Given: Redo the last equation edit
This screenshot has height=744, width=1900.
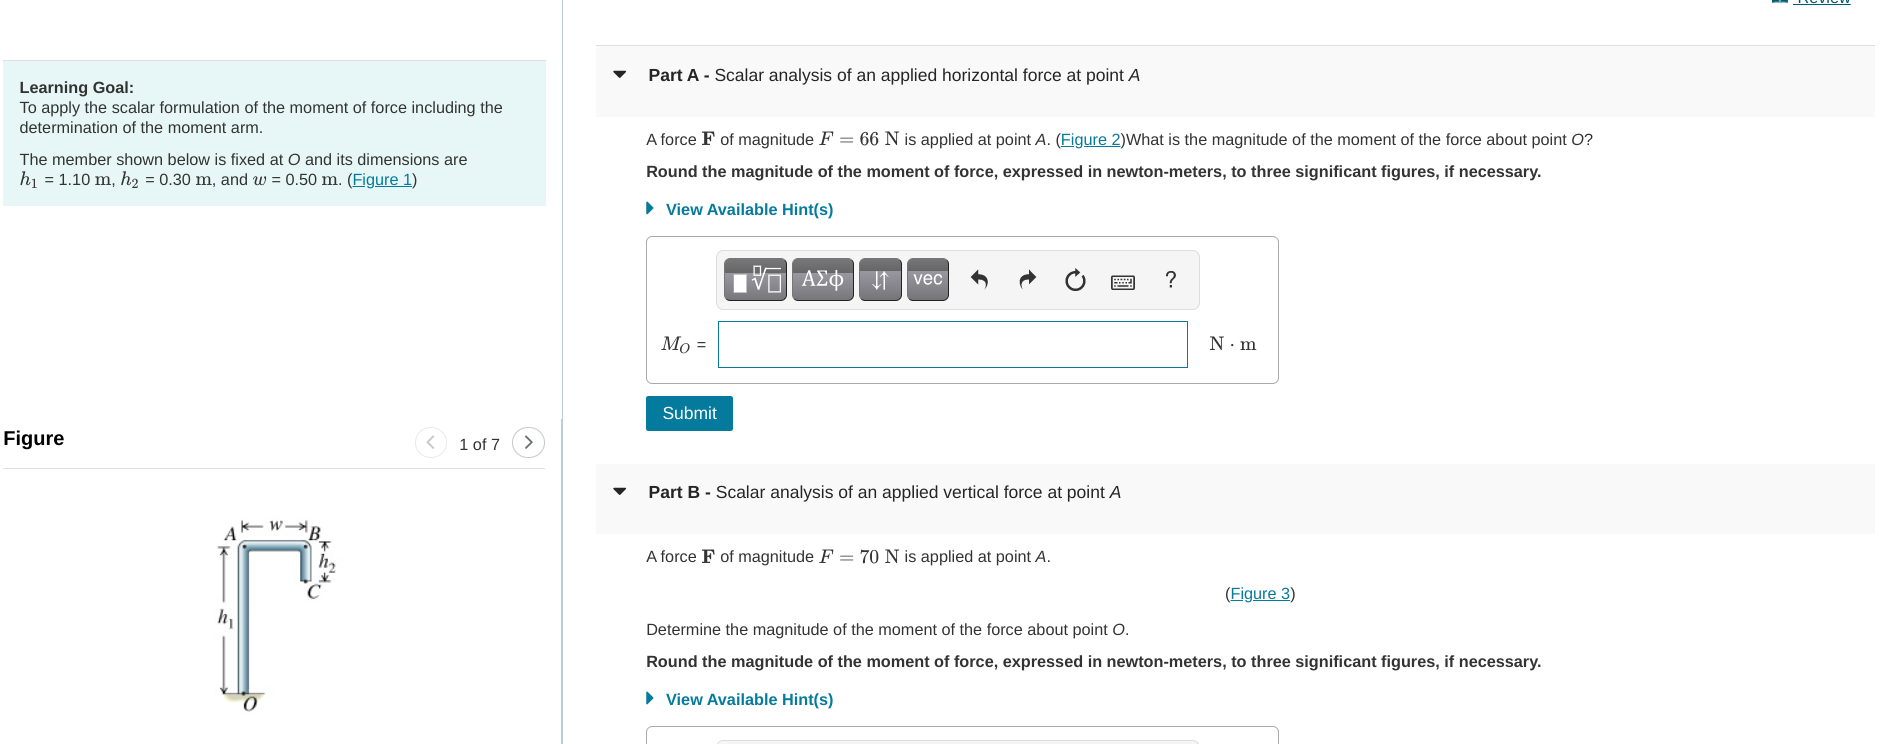Looking at the screenshot, I should (1026, 280).
